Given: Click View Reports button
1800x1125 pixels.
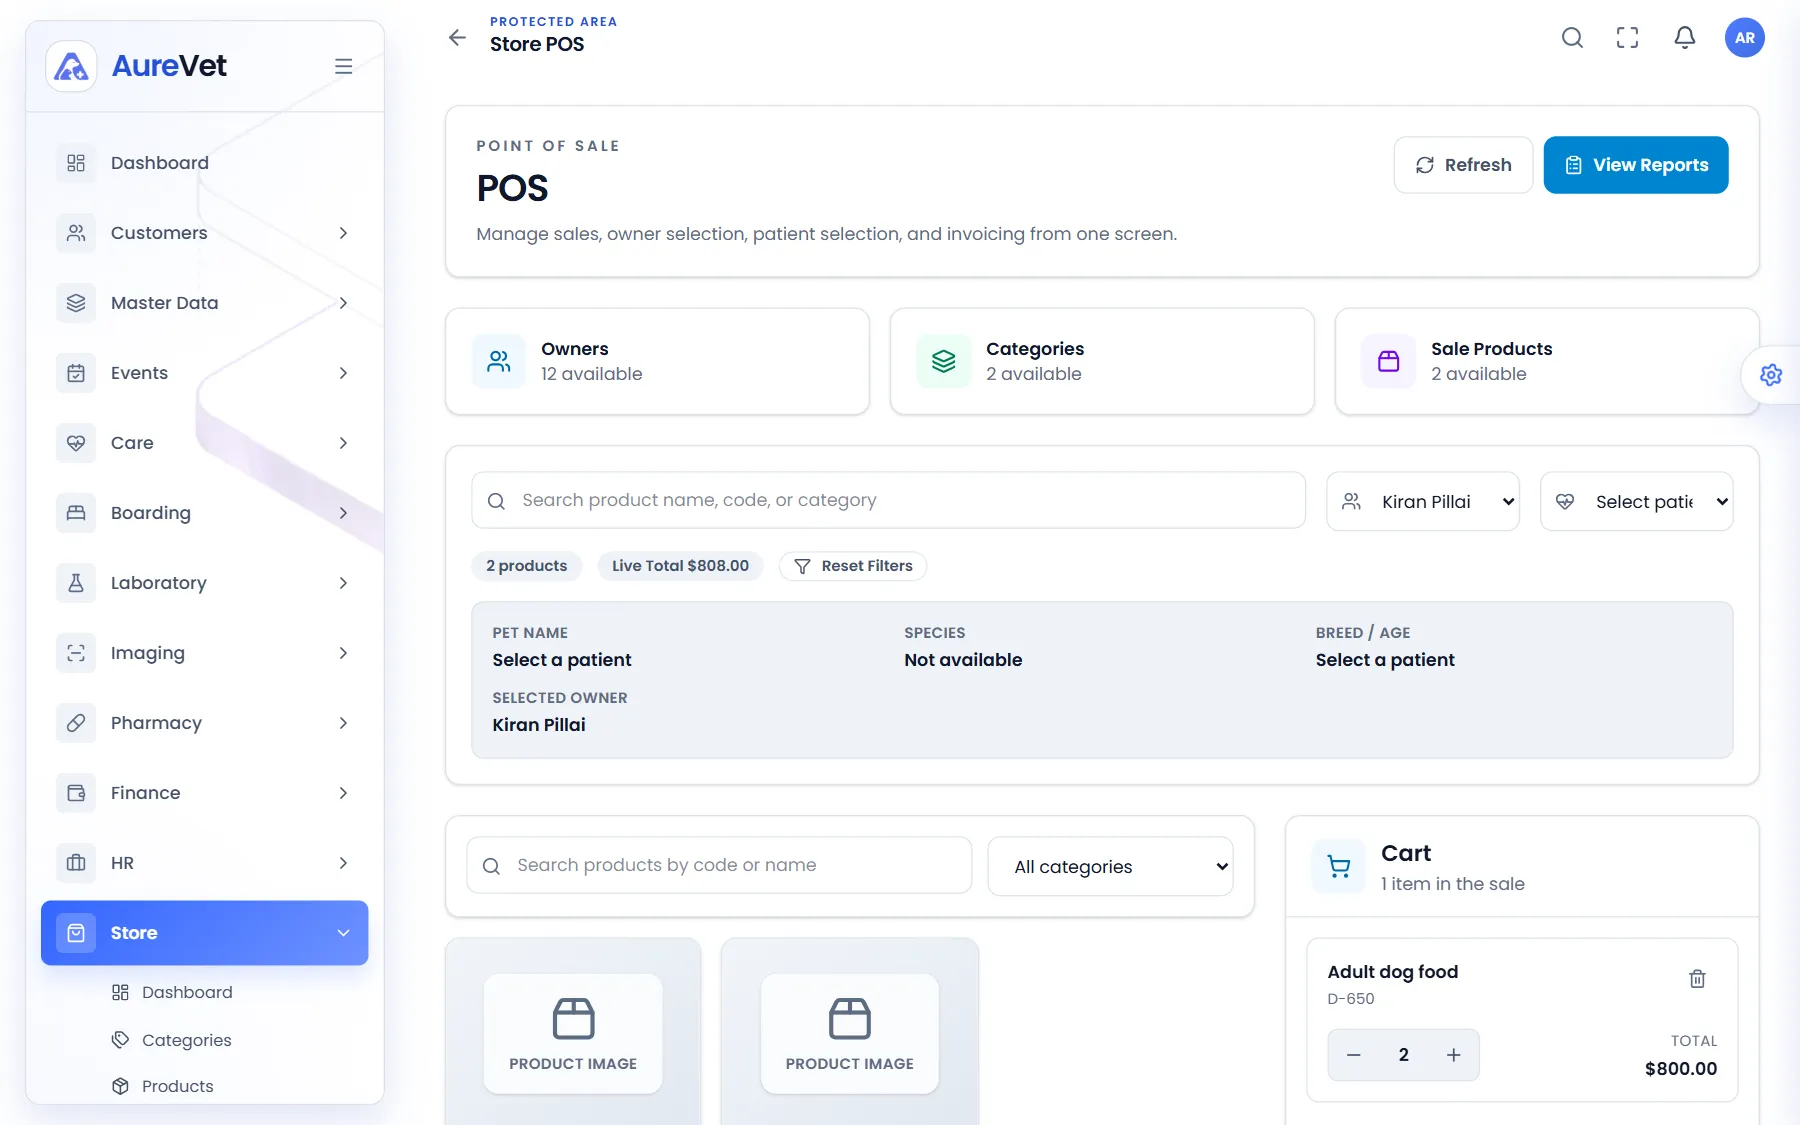Looking at the screenshot, I should click(x=1636, y=165).
